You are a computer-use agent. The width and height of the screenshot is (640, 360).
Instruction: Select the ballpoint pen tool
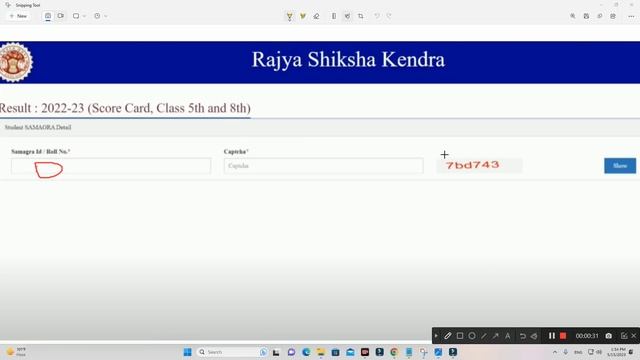(289, 16)
